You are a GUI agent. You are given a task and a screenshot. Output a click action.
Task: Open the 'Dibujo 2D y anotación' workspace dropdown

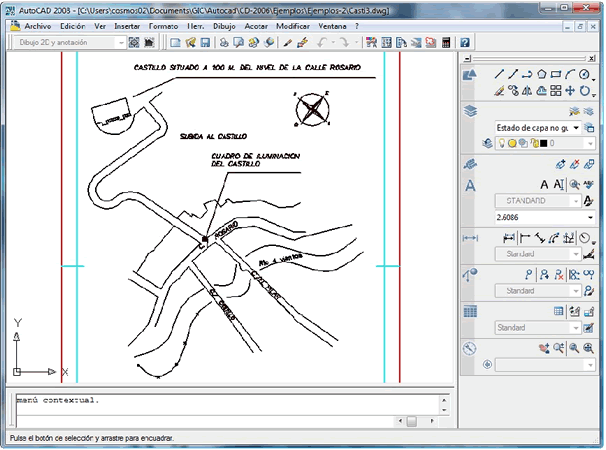click(x=119, y=43)
